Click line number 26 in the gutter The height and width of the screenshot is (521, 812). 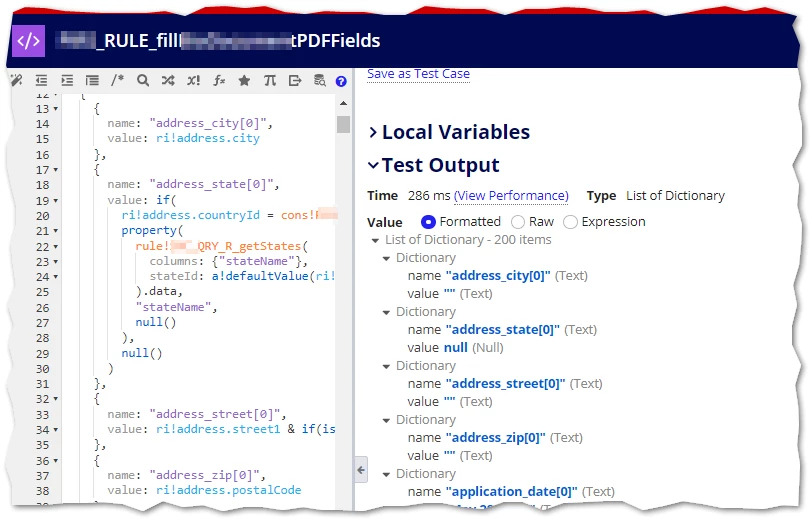pos(43,308)
